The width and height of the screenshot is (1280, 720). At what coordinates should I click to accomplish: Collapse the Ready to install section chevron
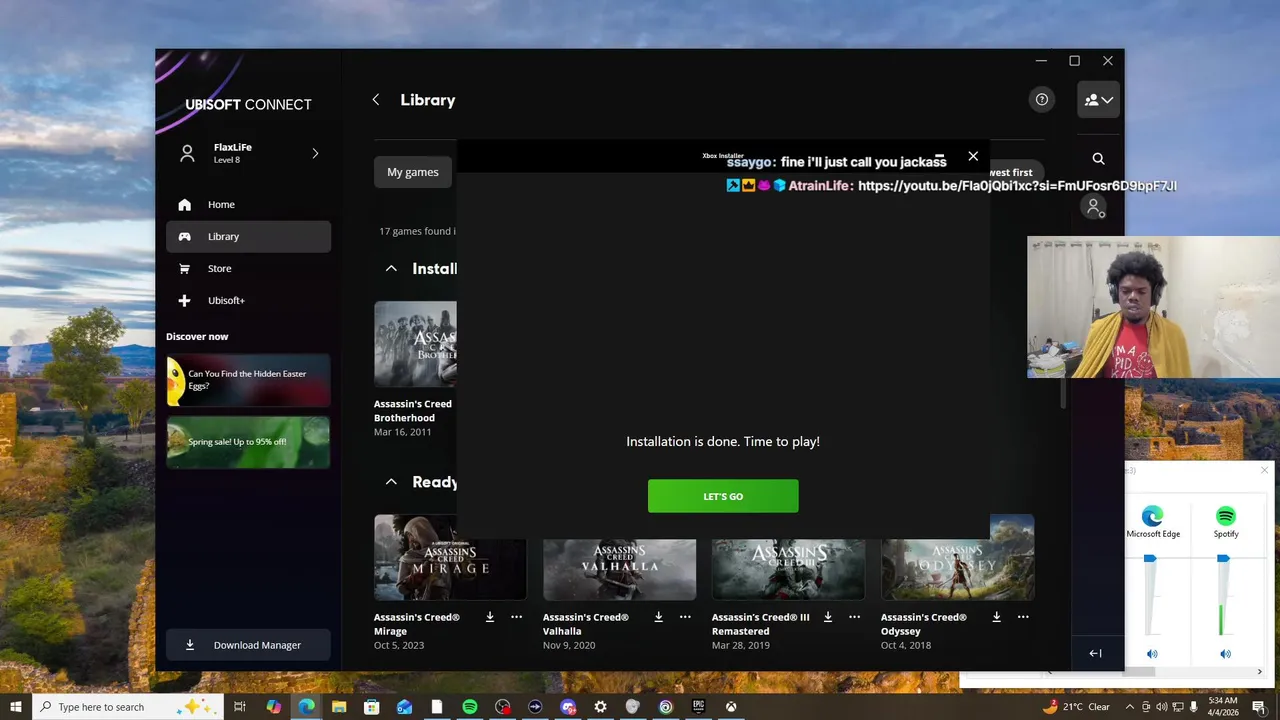click(391, 482)
